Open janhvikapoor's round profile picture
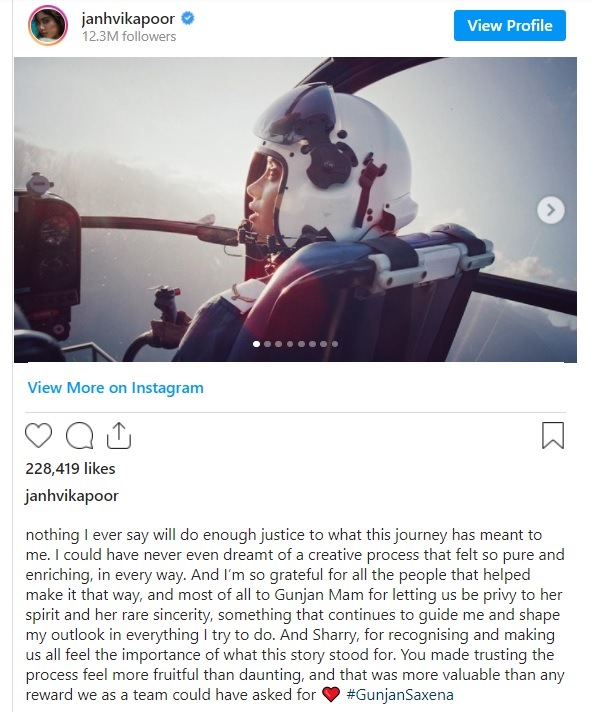 48,25
